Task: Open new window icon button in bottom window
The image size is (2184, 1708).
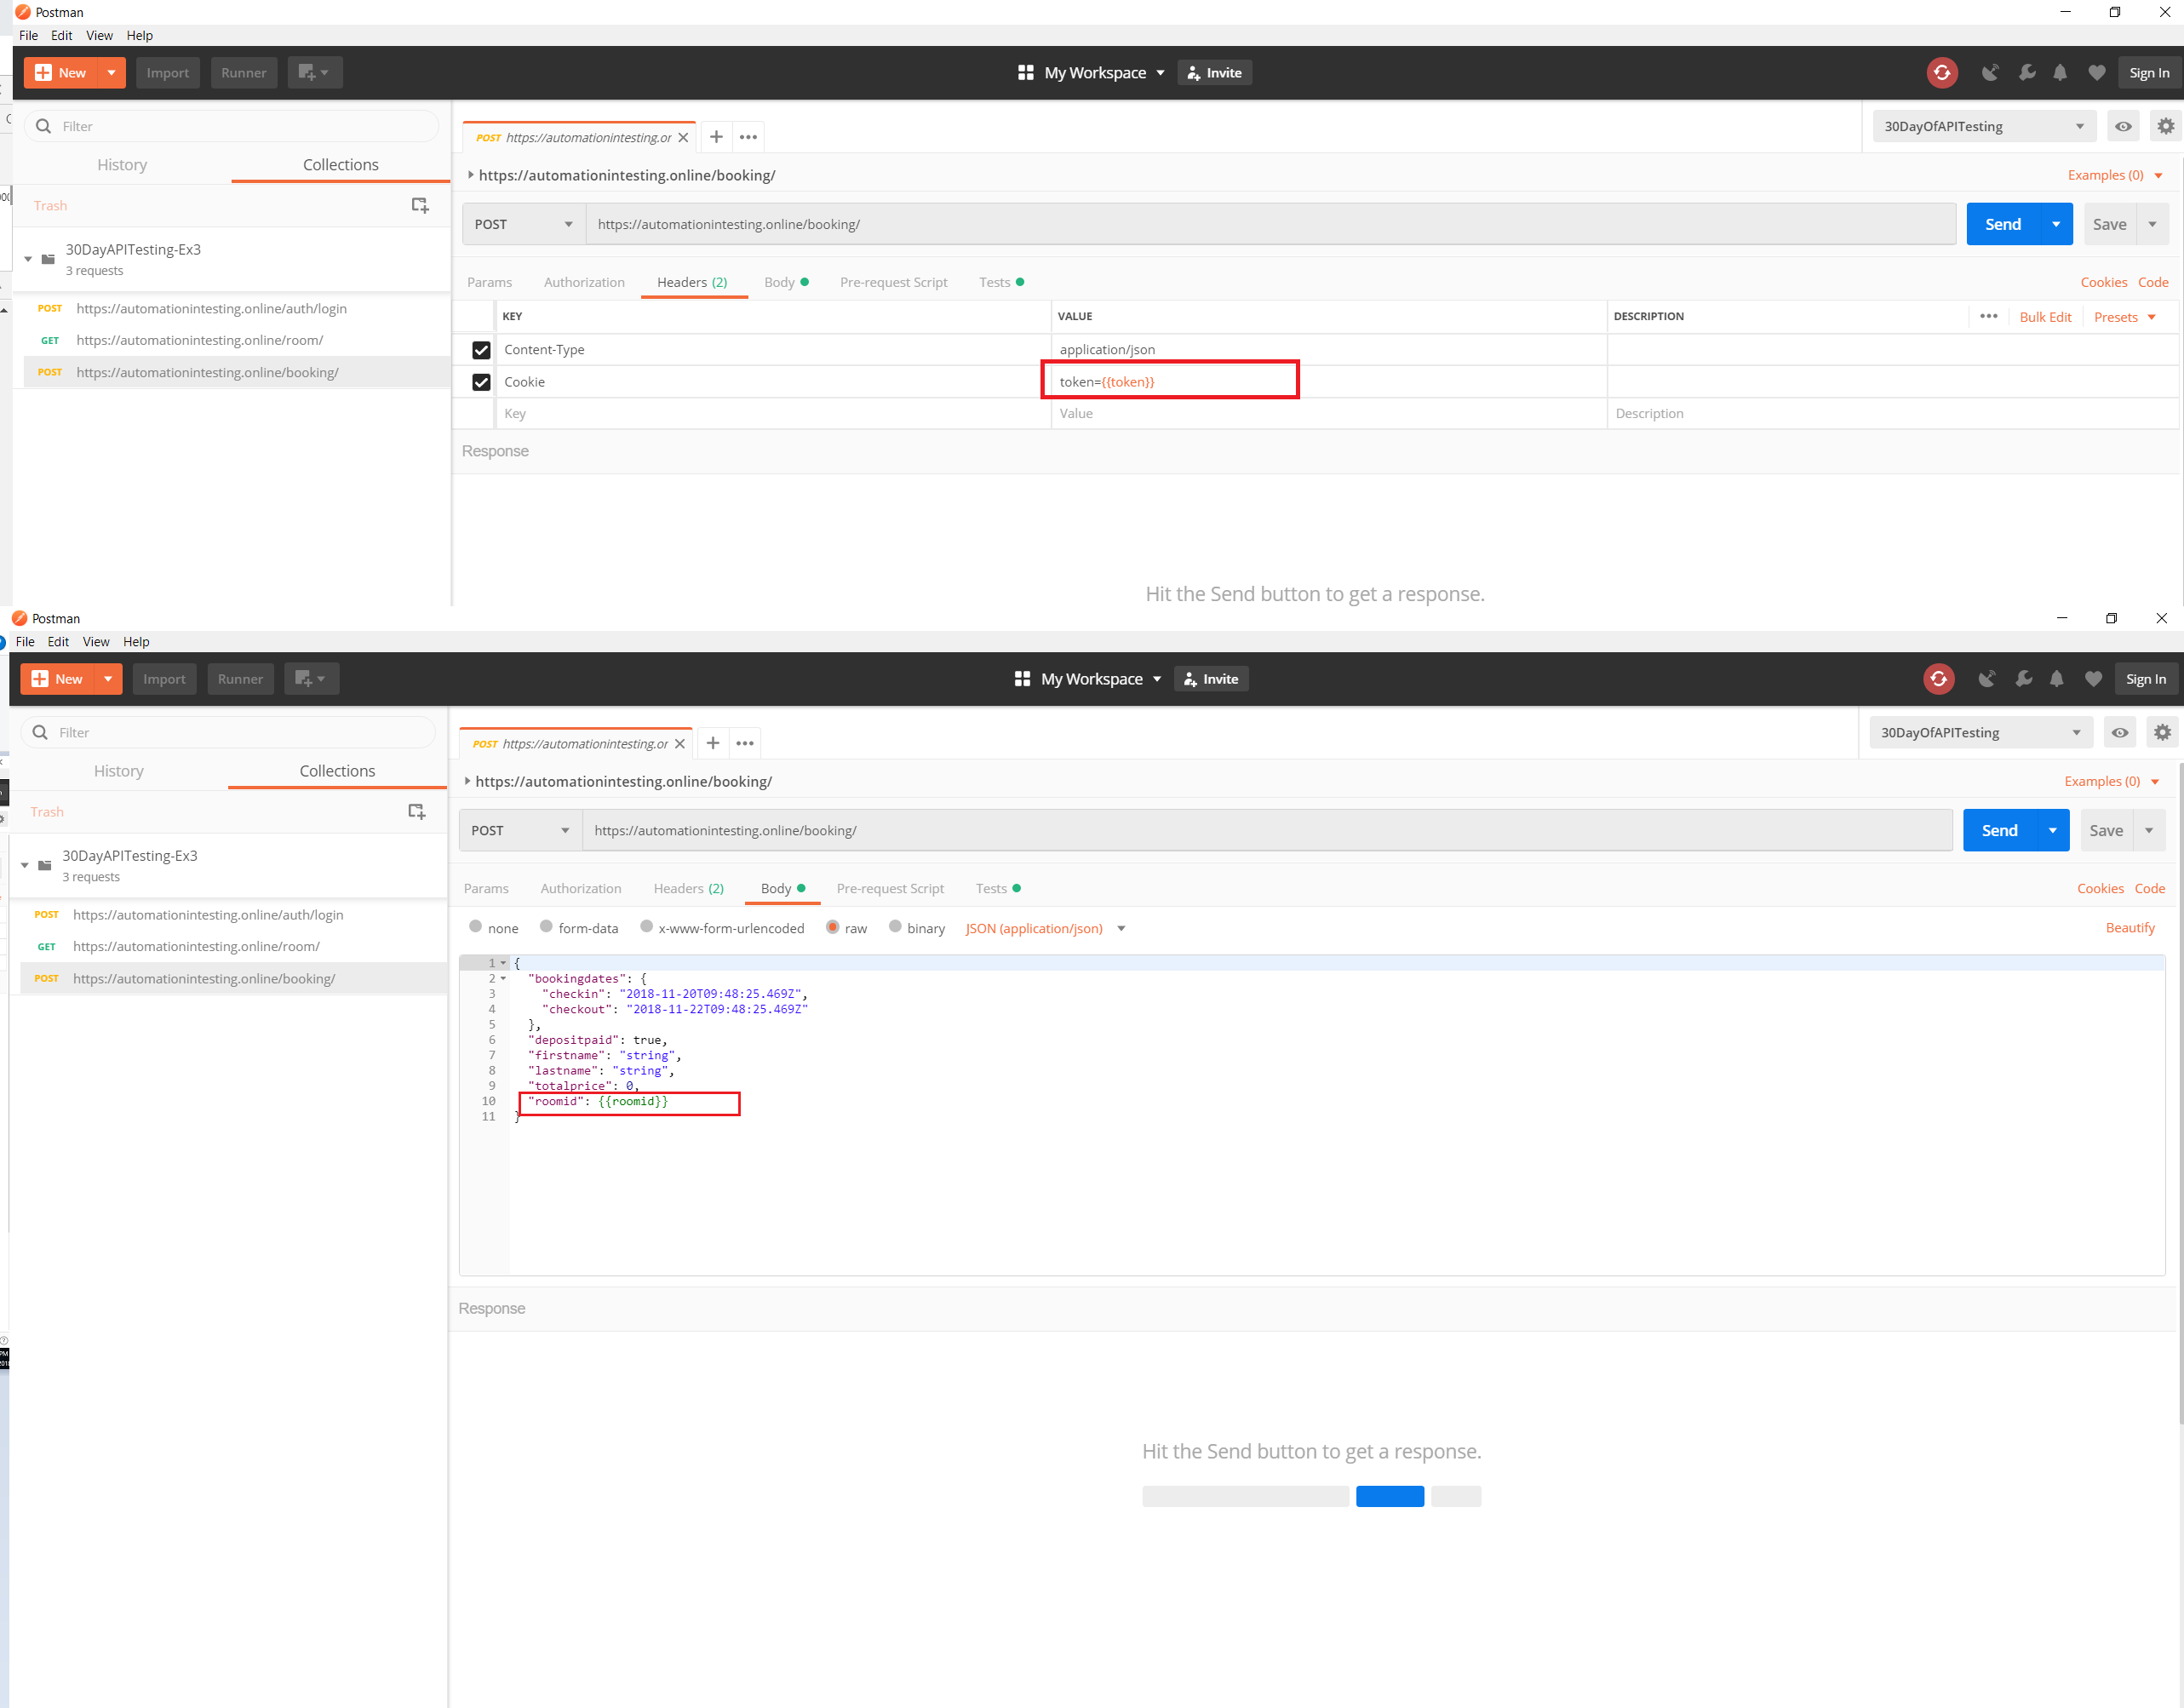Action: (x=311, y=679)
